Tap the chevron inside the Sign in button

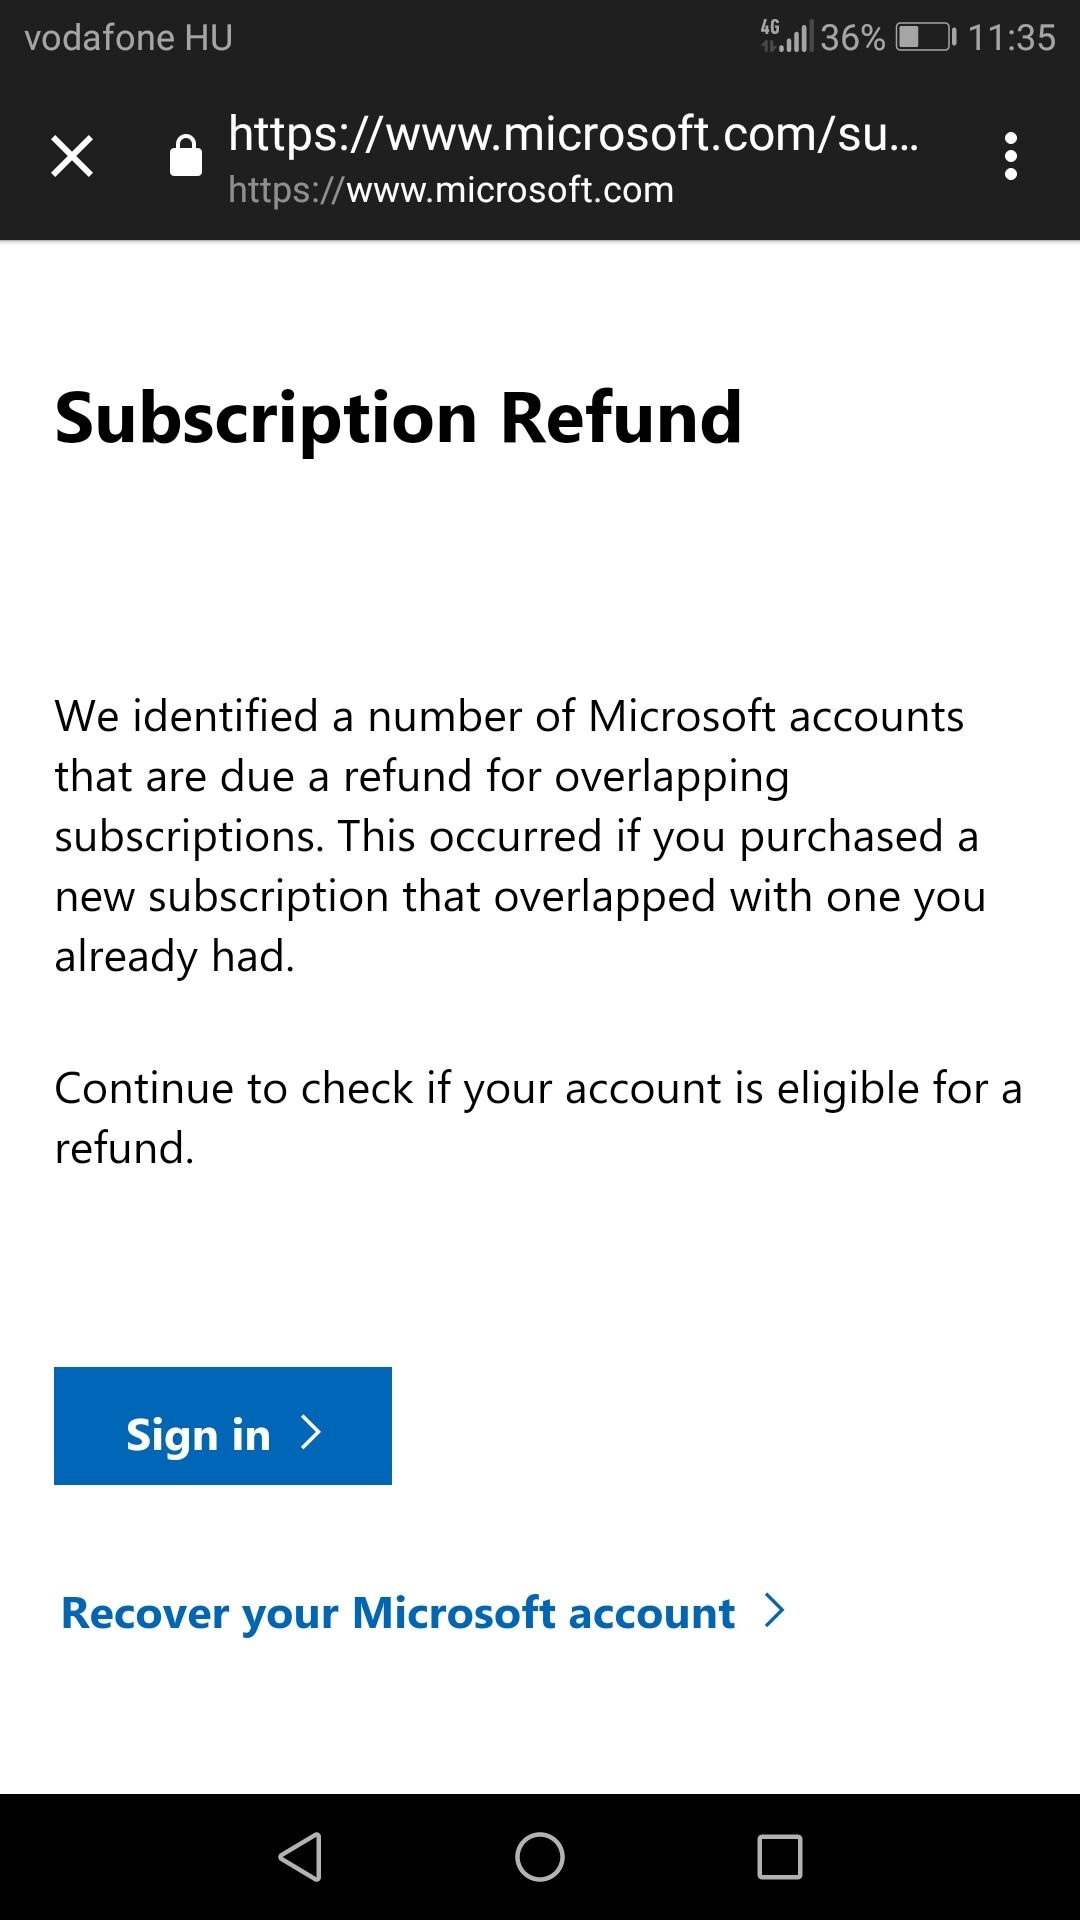(x=311, y=1433)
